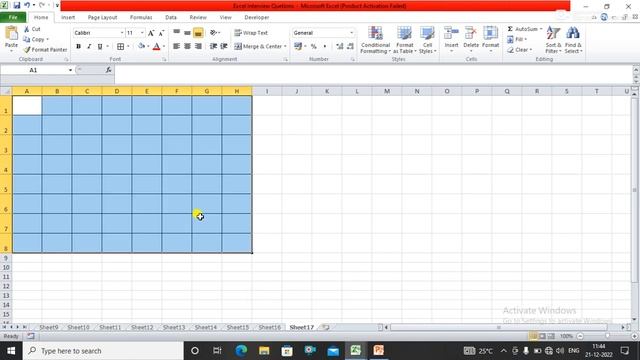Open the File tab
640x360 pixels.
[x=13, y=17]
